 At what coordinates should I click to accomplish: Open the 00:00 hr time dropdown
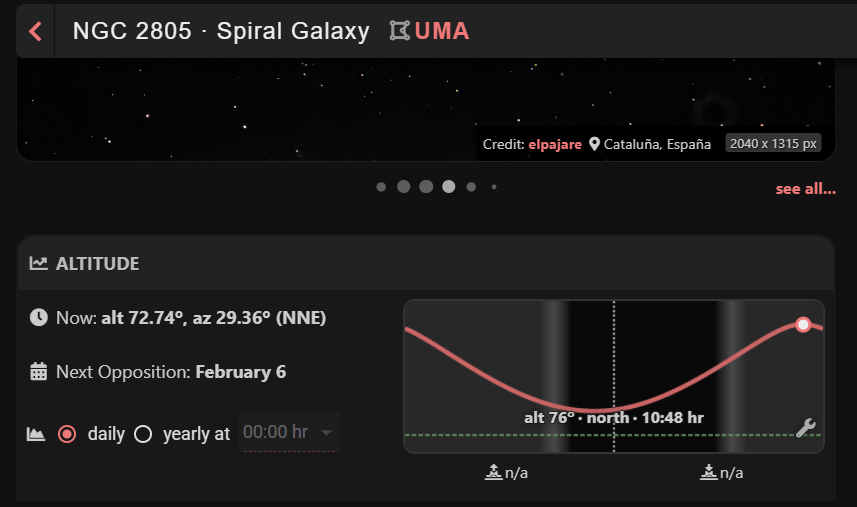(289, 433)
